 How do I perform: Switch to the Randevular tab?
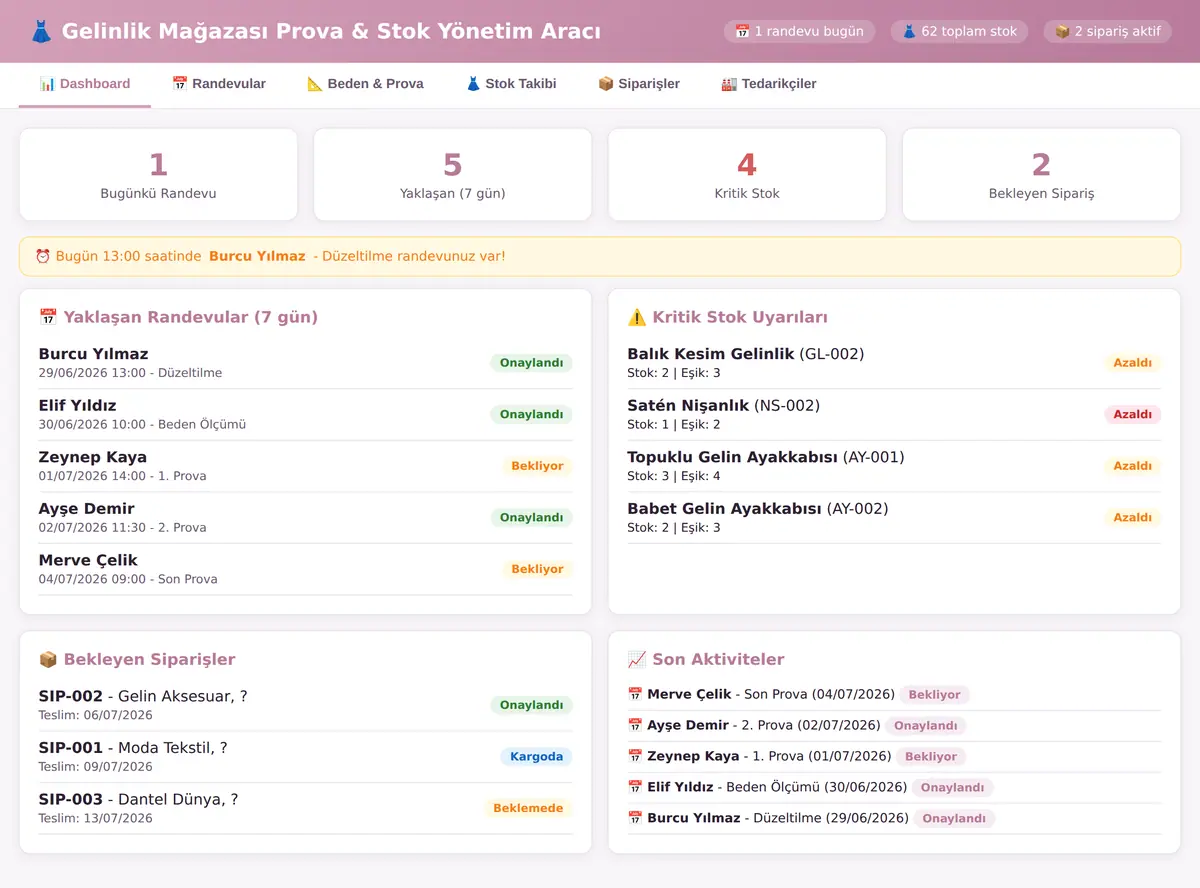pos(219,84)
